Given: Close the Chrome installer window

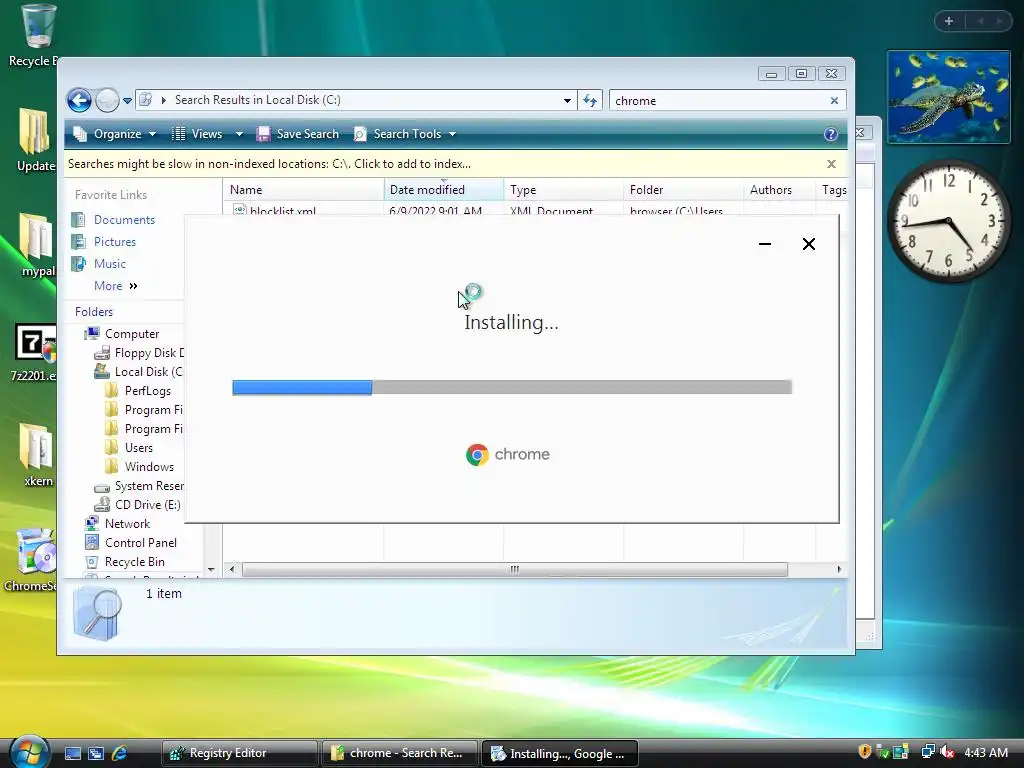Looking at the screenshot, I should pyautogui.click(x=808, y=244).
